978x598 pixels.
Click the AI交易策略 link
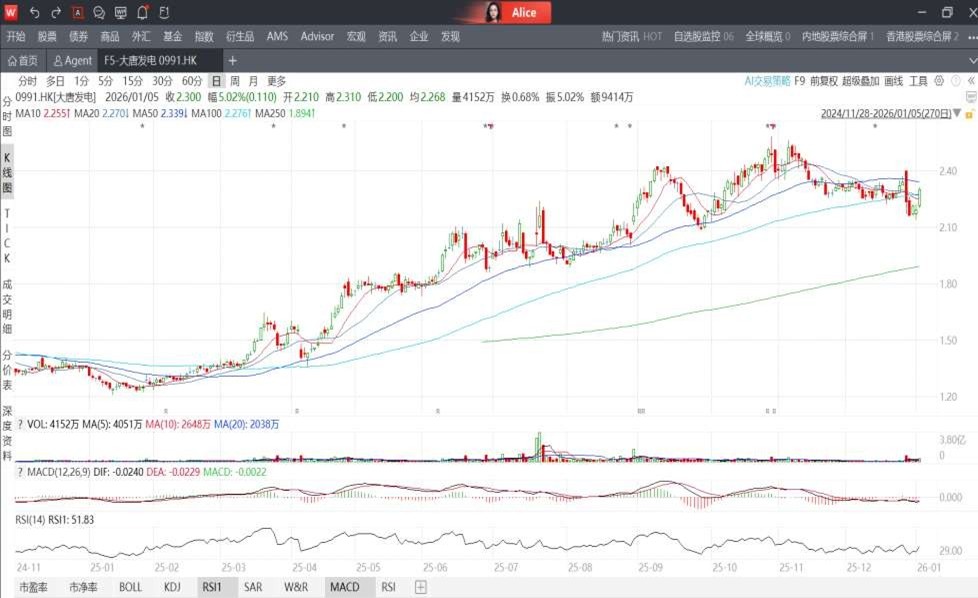click(x=767, y=81)
